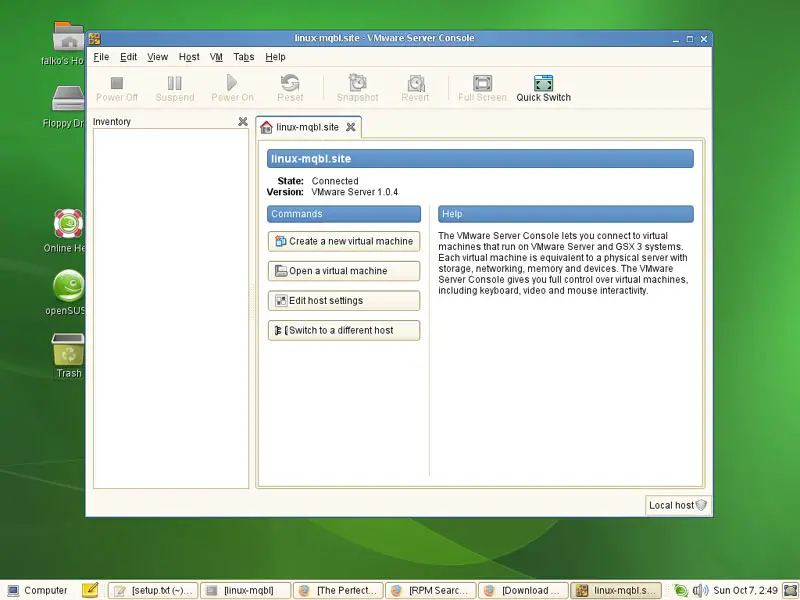This screenshot has height=600, width=800.
Task: Click the openSUSE chameleon desktop icon
Action: coord(68,285)
